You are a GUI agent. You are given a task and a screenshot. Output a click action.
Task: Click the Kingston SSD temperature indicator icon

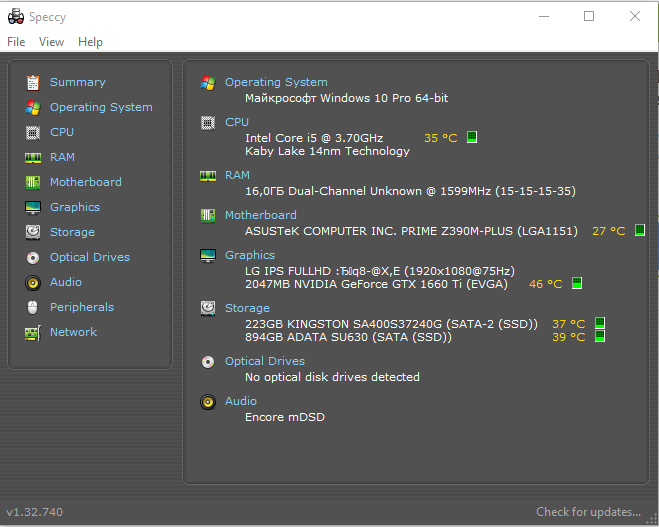click(x=600, y=323)
